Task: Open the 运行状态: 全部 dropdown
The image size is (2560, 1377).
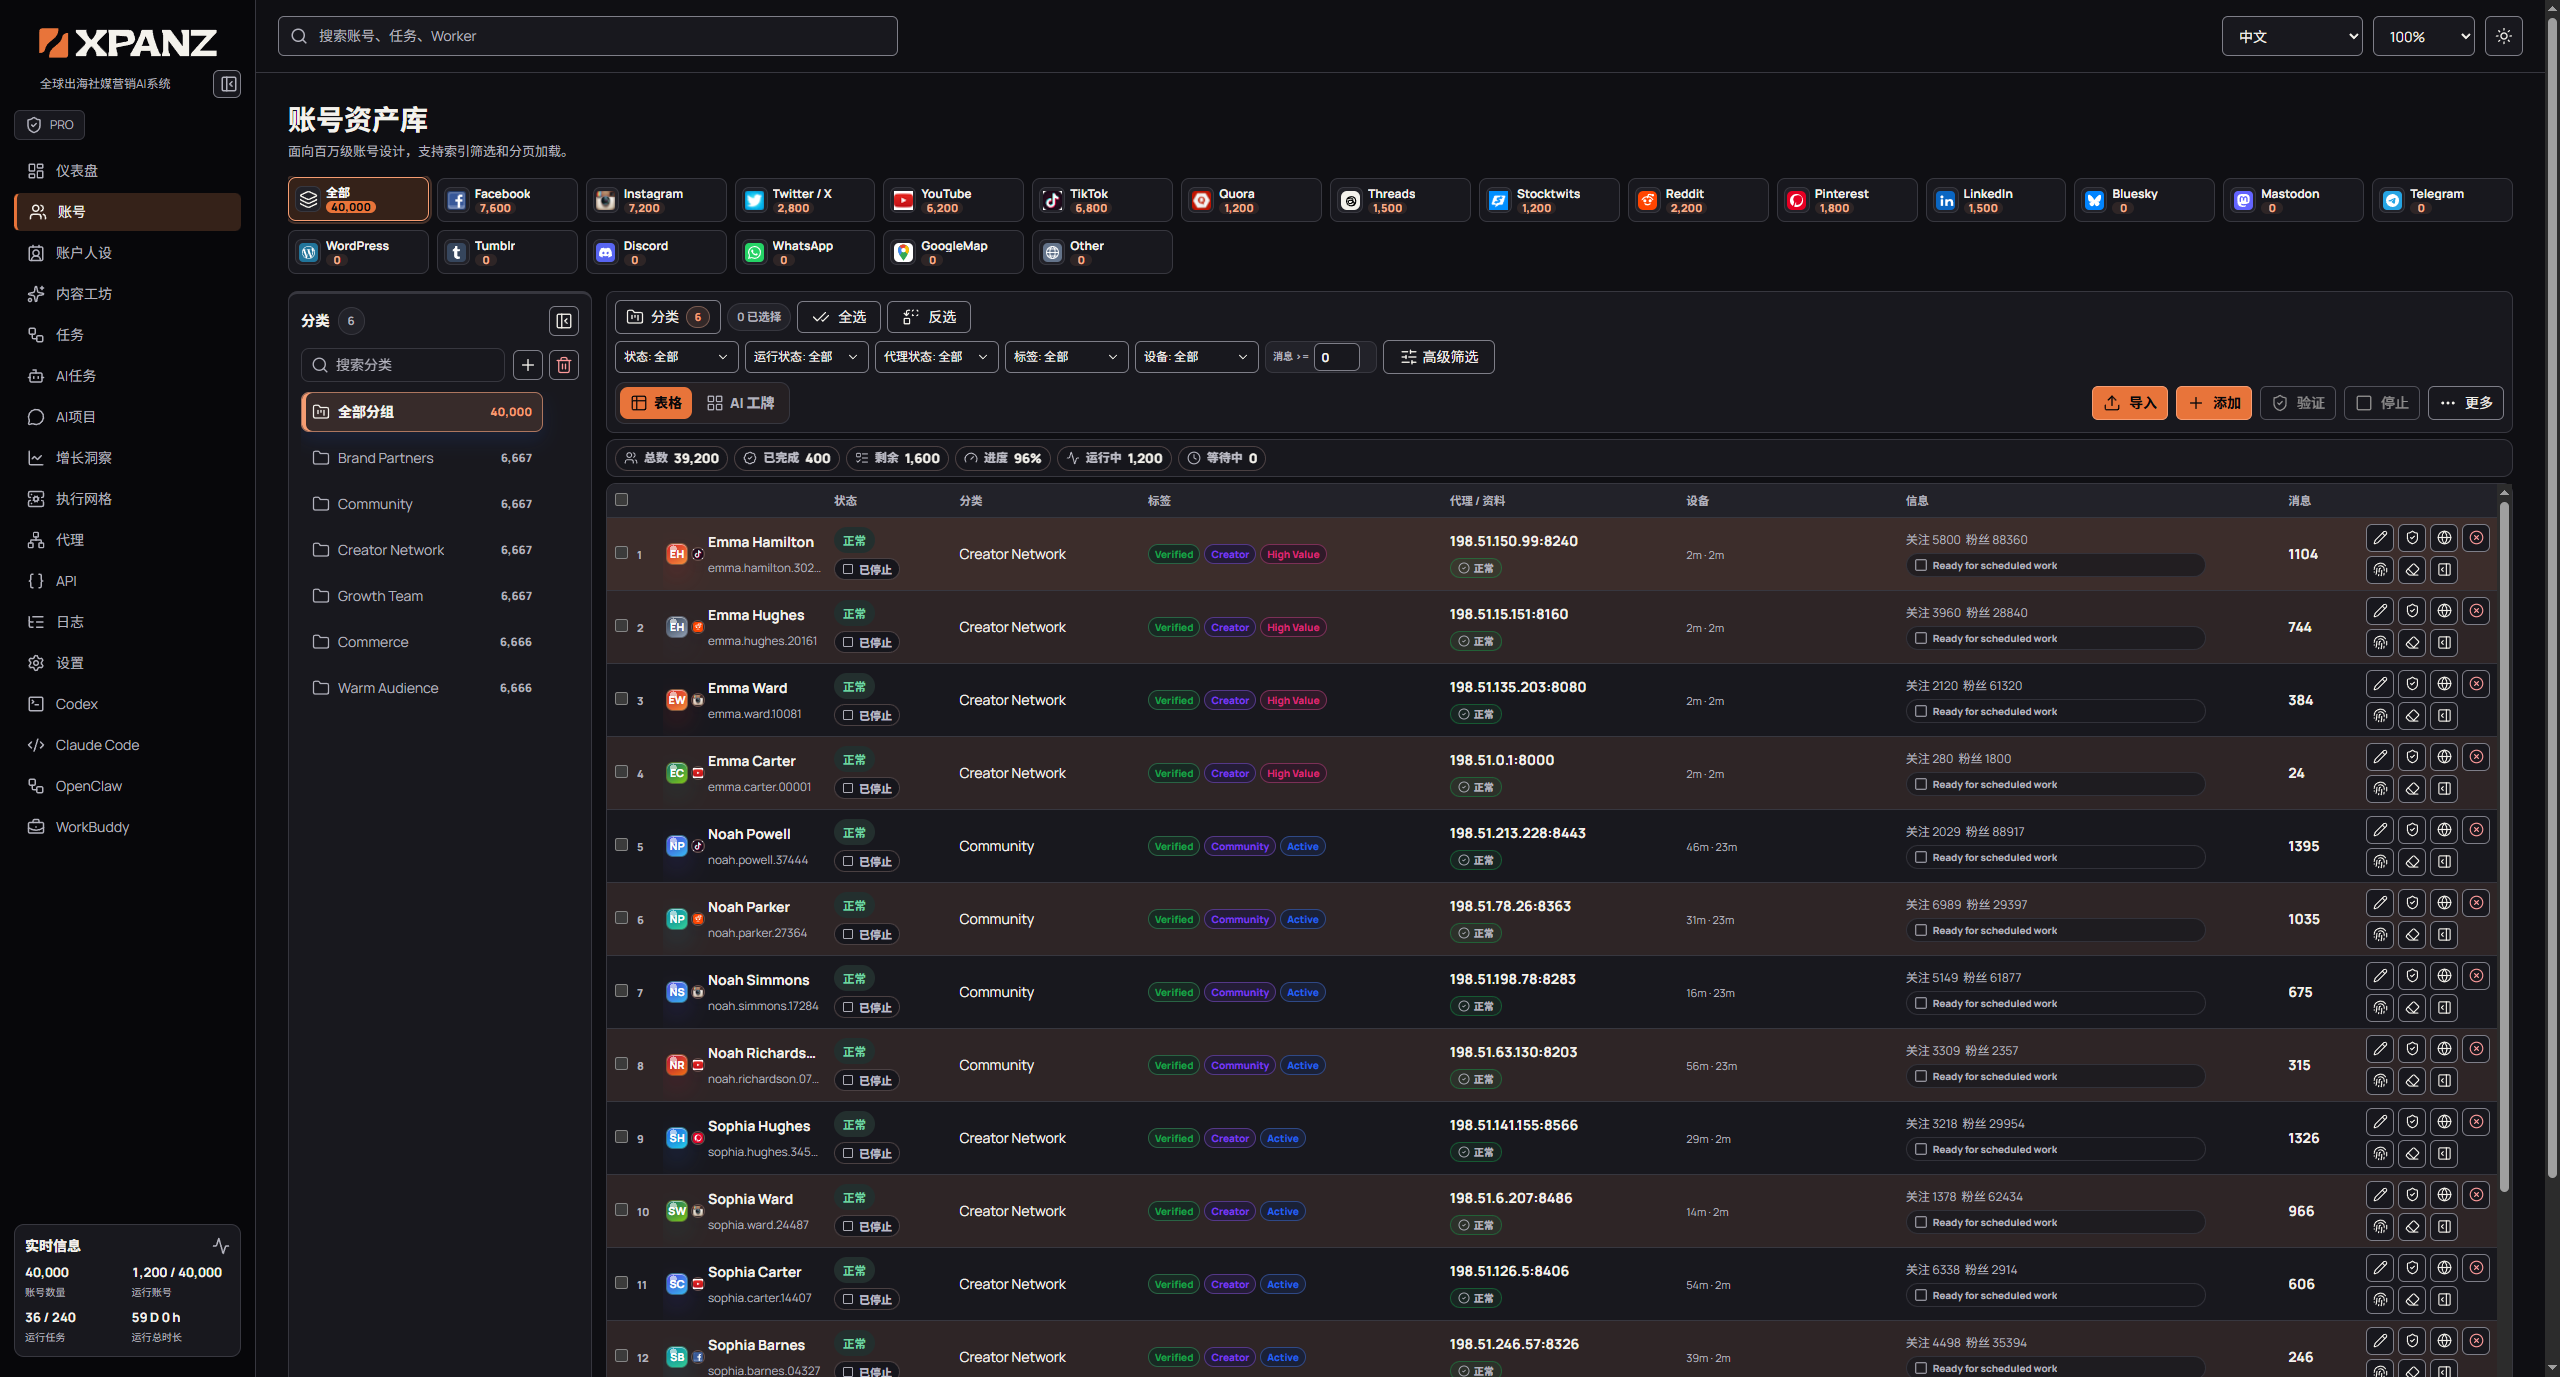Action: pos(806,357)
